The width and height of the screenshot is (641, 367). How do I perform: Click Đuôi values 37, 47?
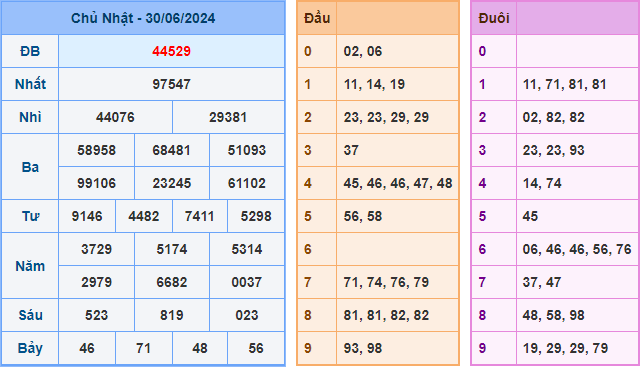[542, 282]
